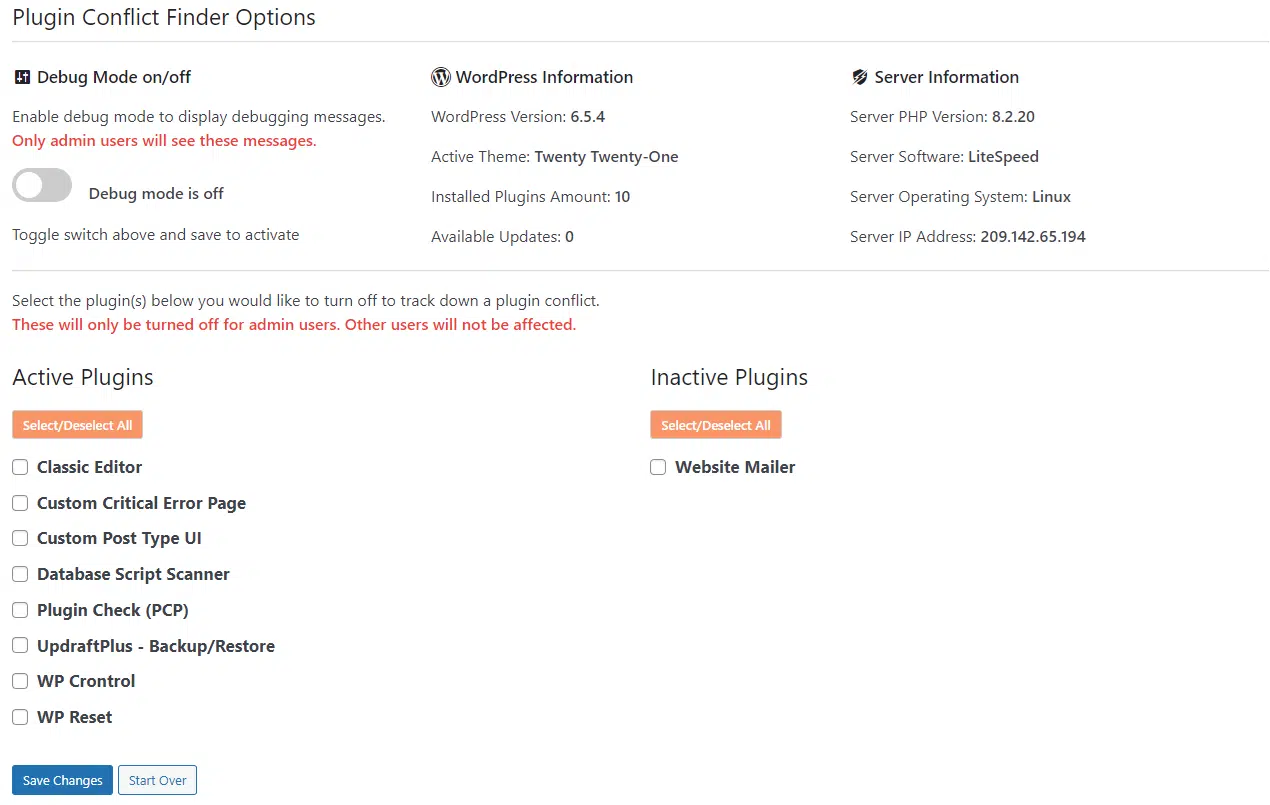Check the Website Mailer inactive plugin
The width and height of the screenshot is (1270, 805).
tap(658, 466)
